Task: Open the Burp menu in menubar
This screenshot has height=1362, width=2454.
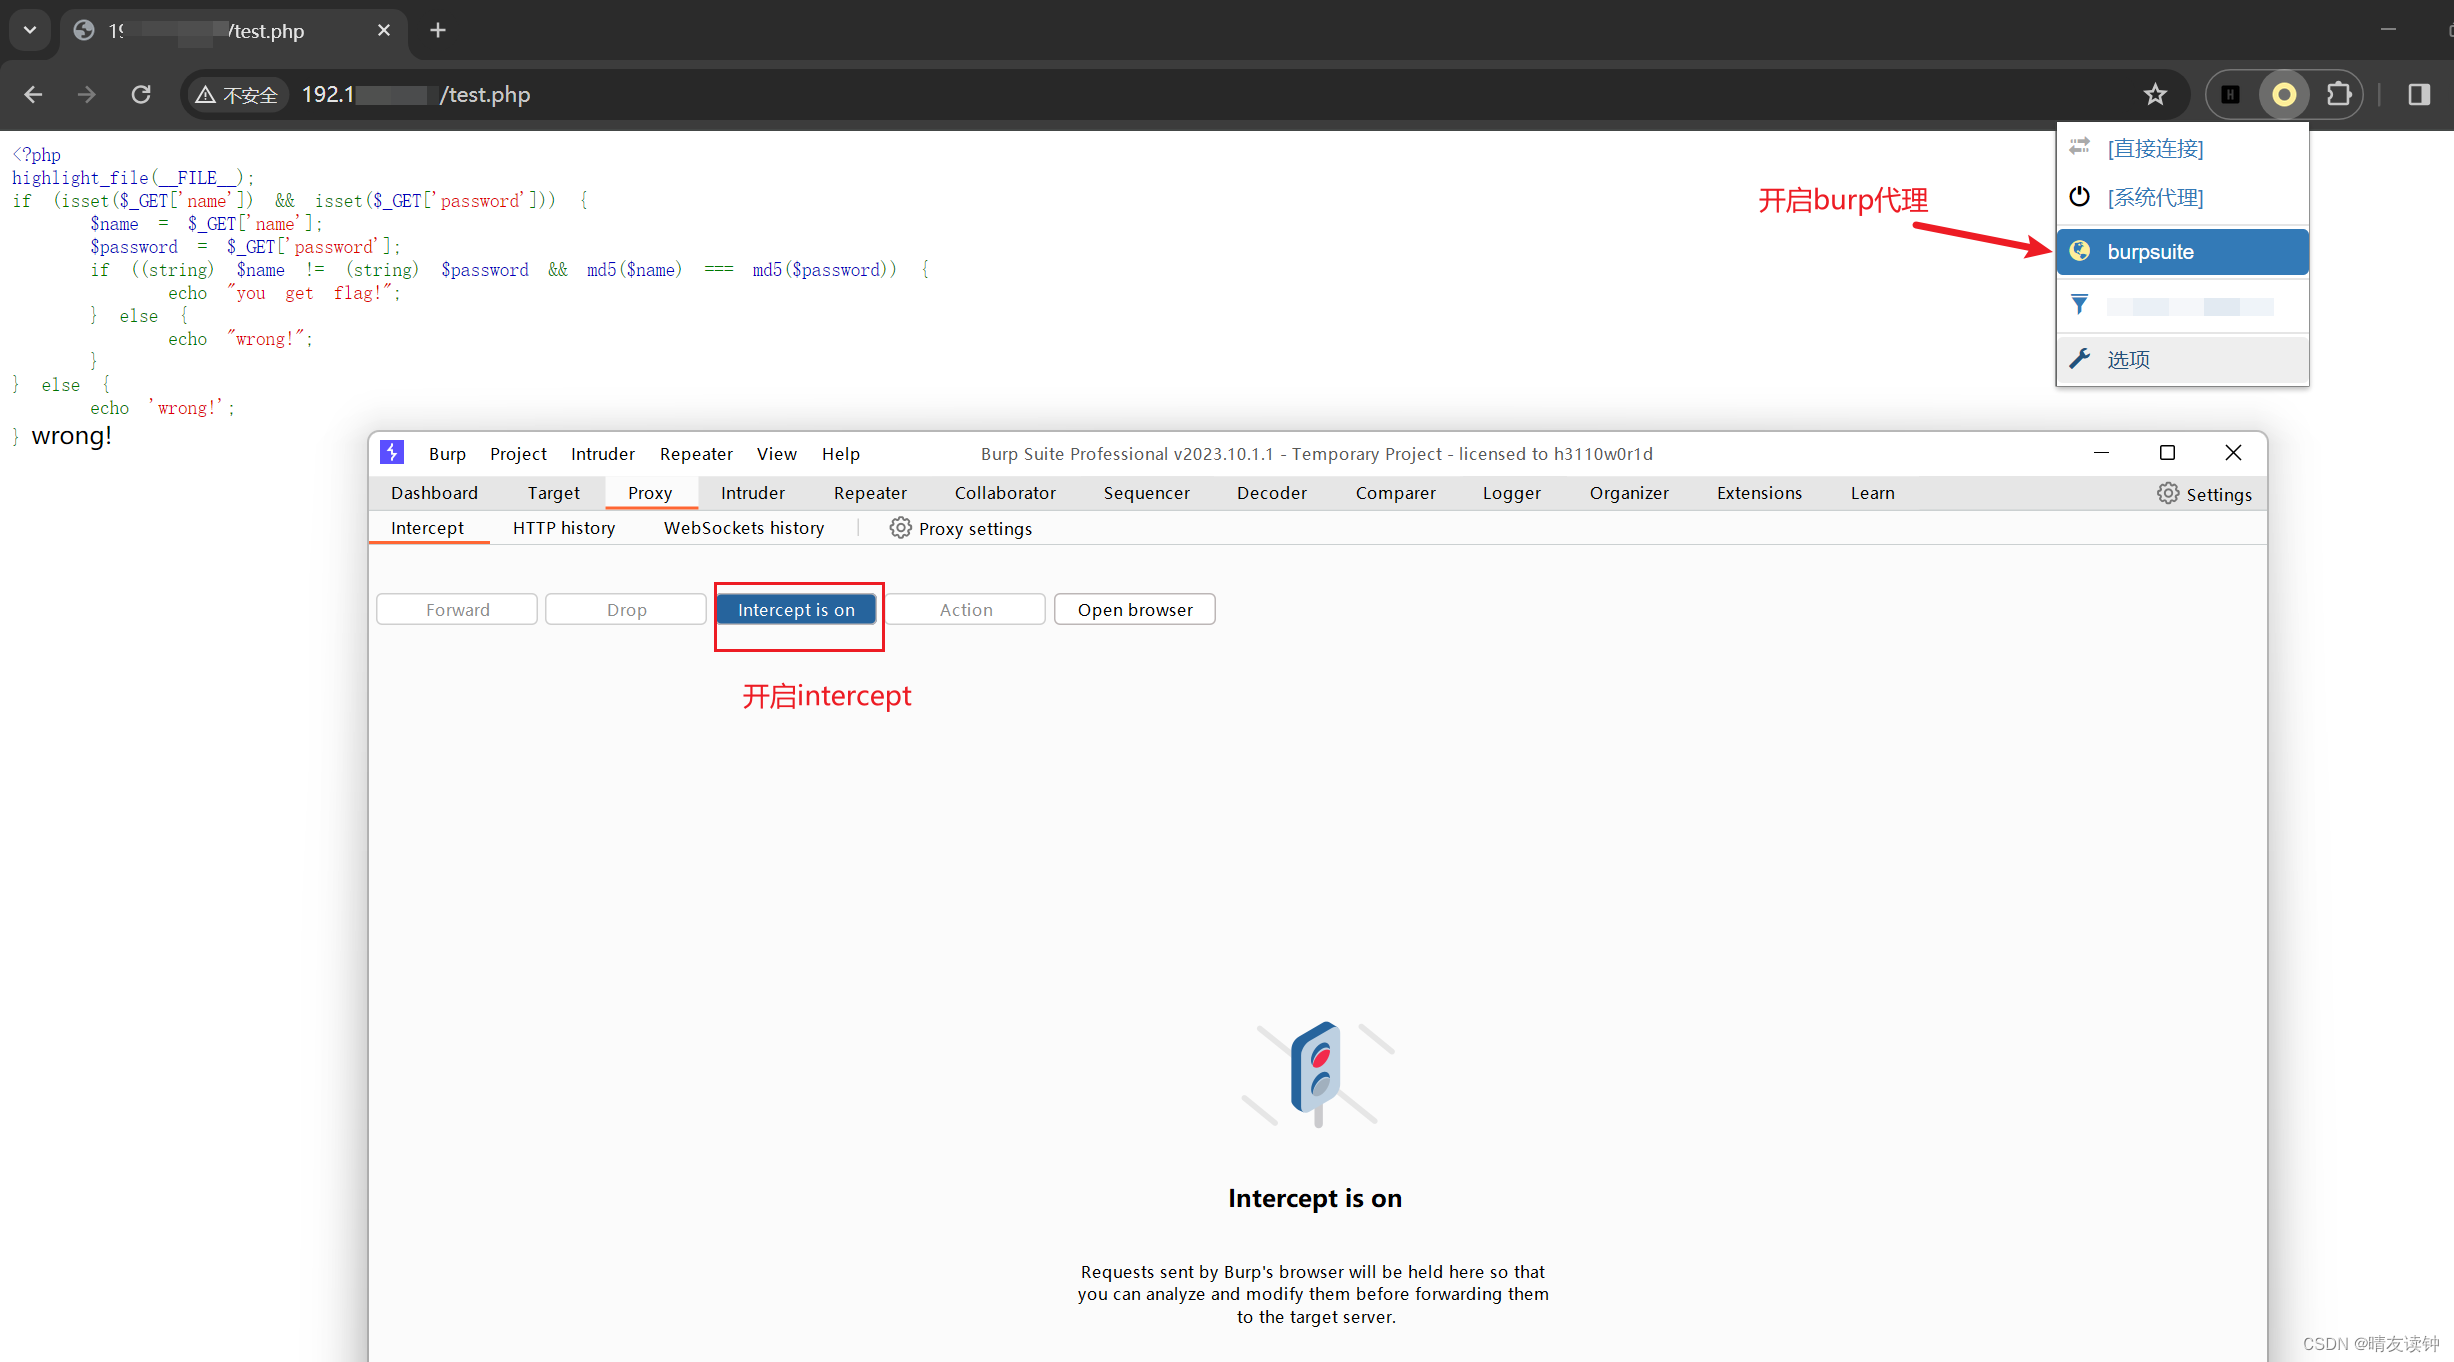Action: pos(447,454)
